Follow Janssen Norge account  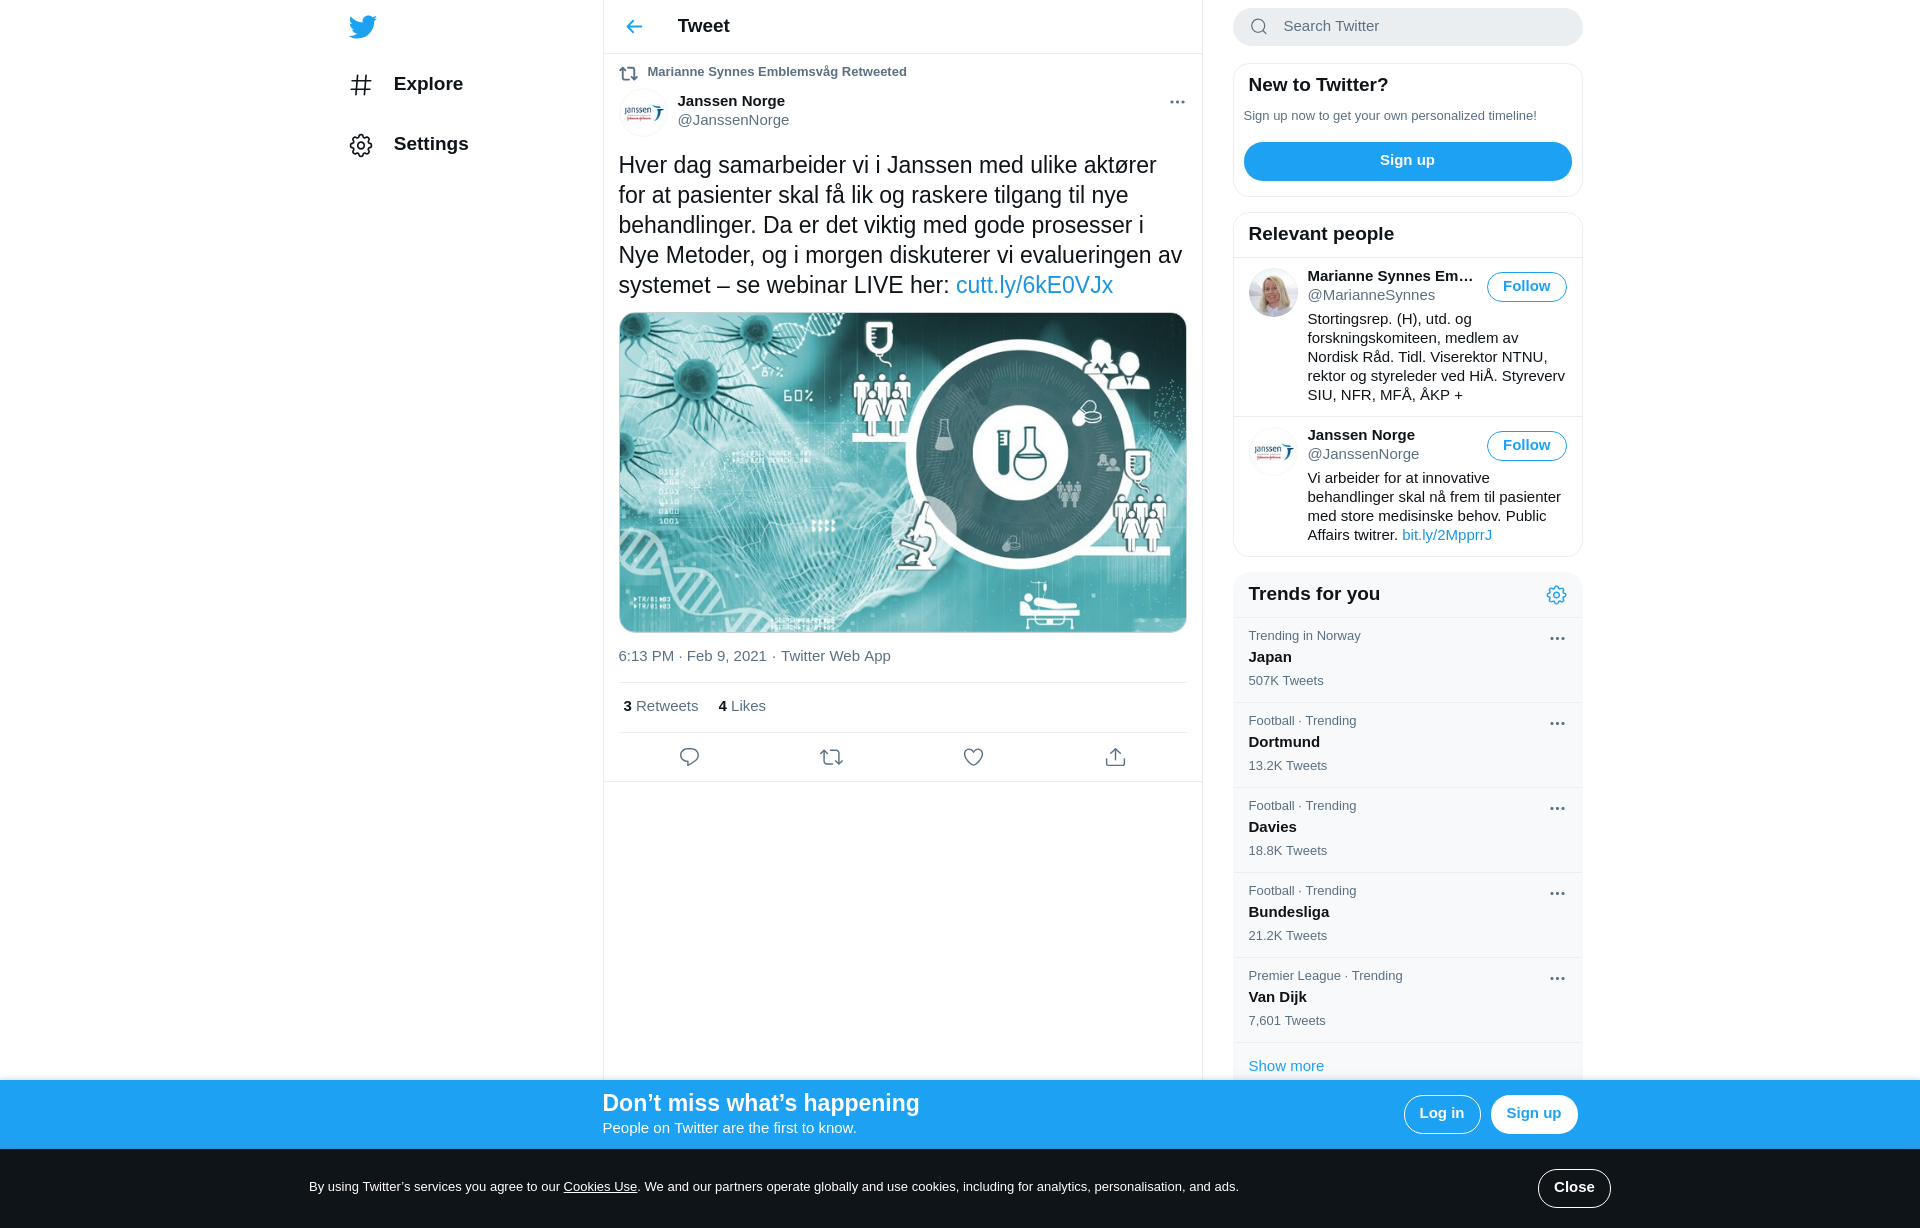click(x=1526, y=446)
